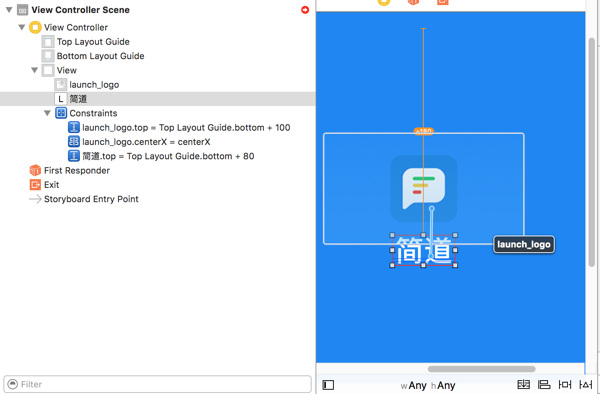Click the Top Layout Guide icon

click(48, 42)
